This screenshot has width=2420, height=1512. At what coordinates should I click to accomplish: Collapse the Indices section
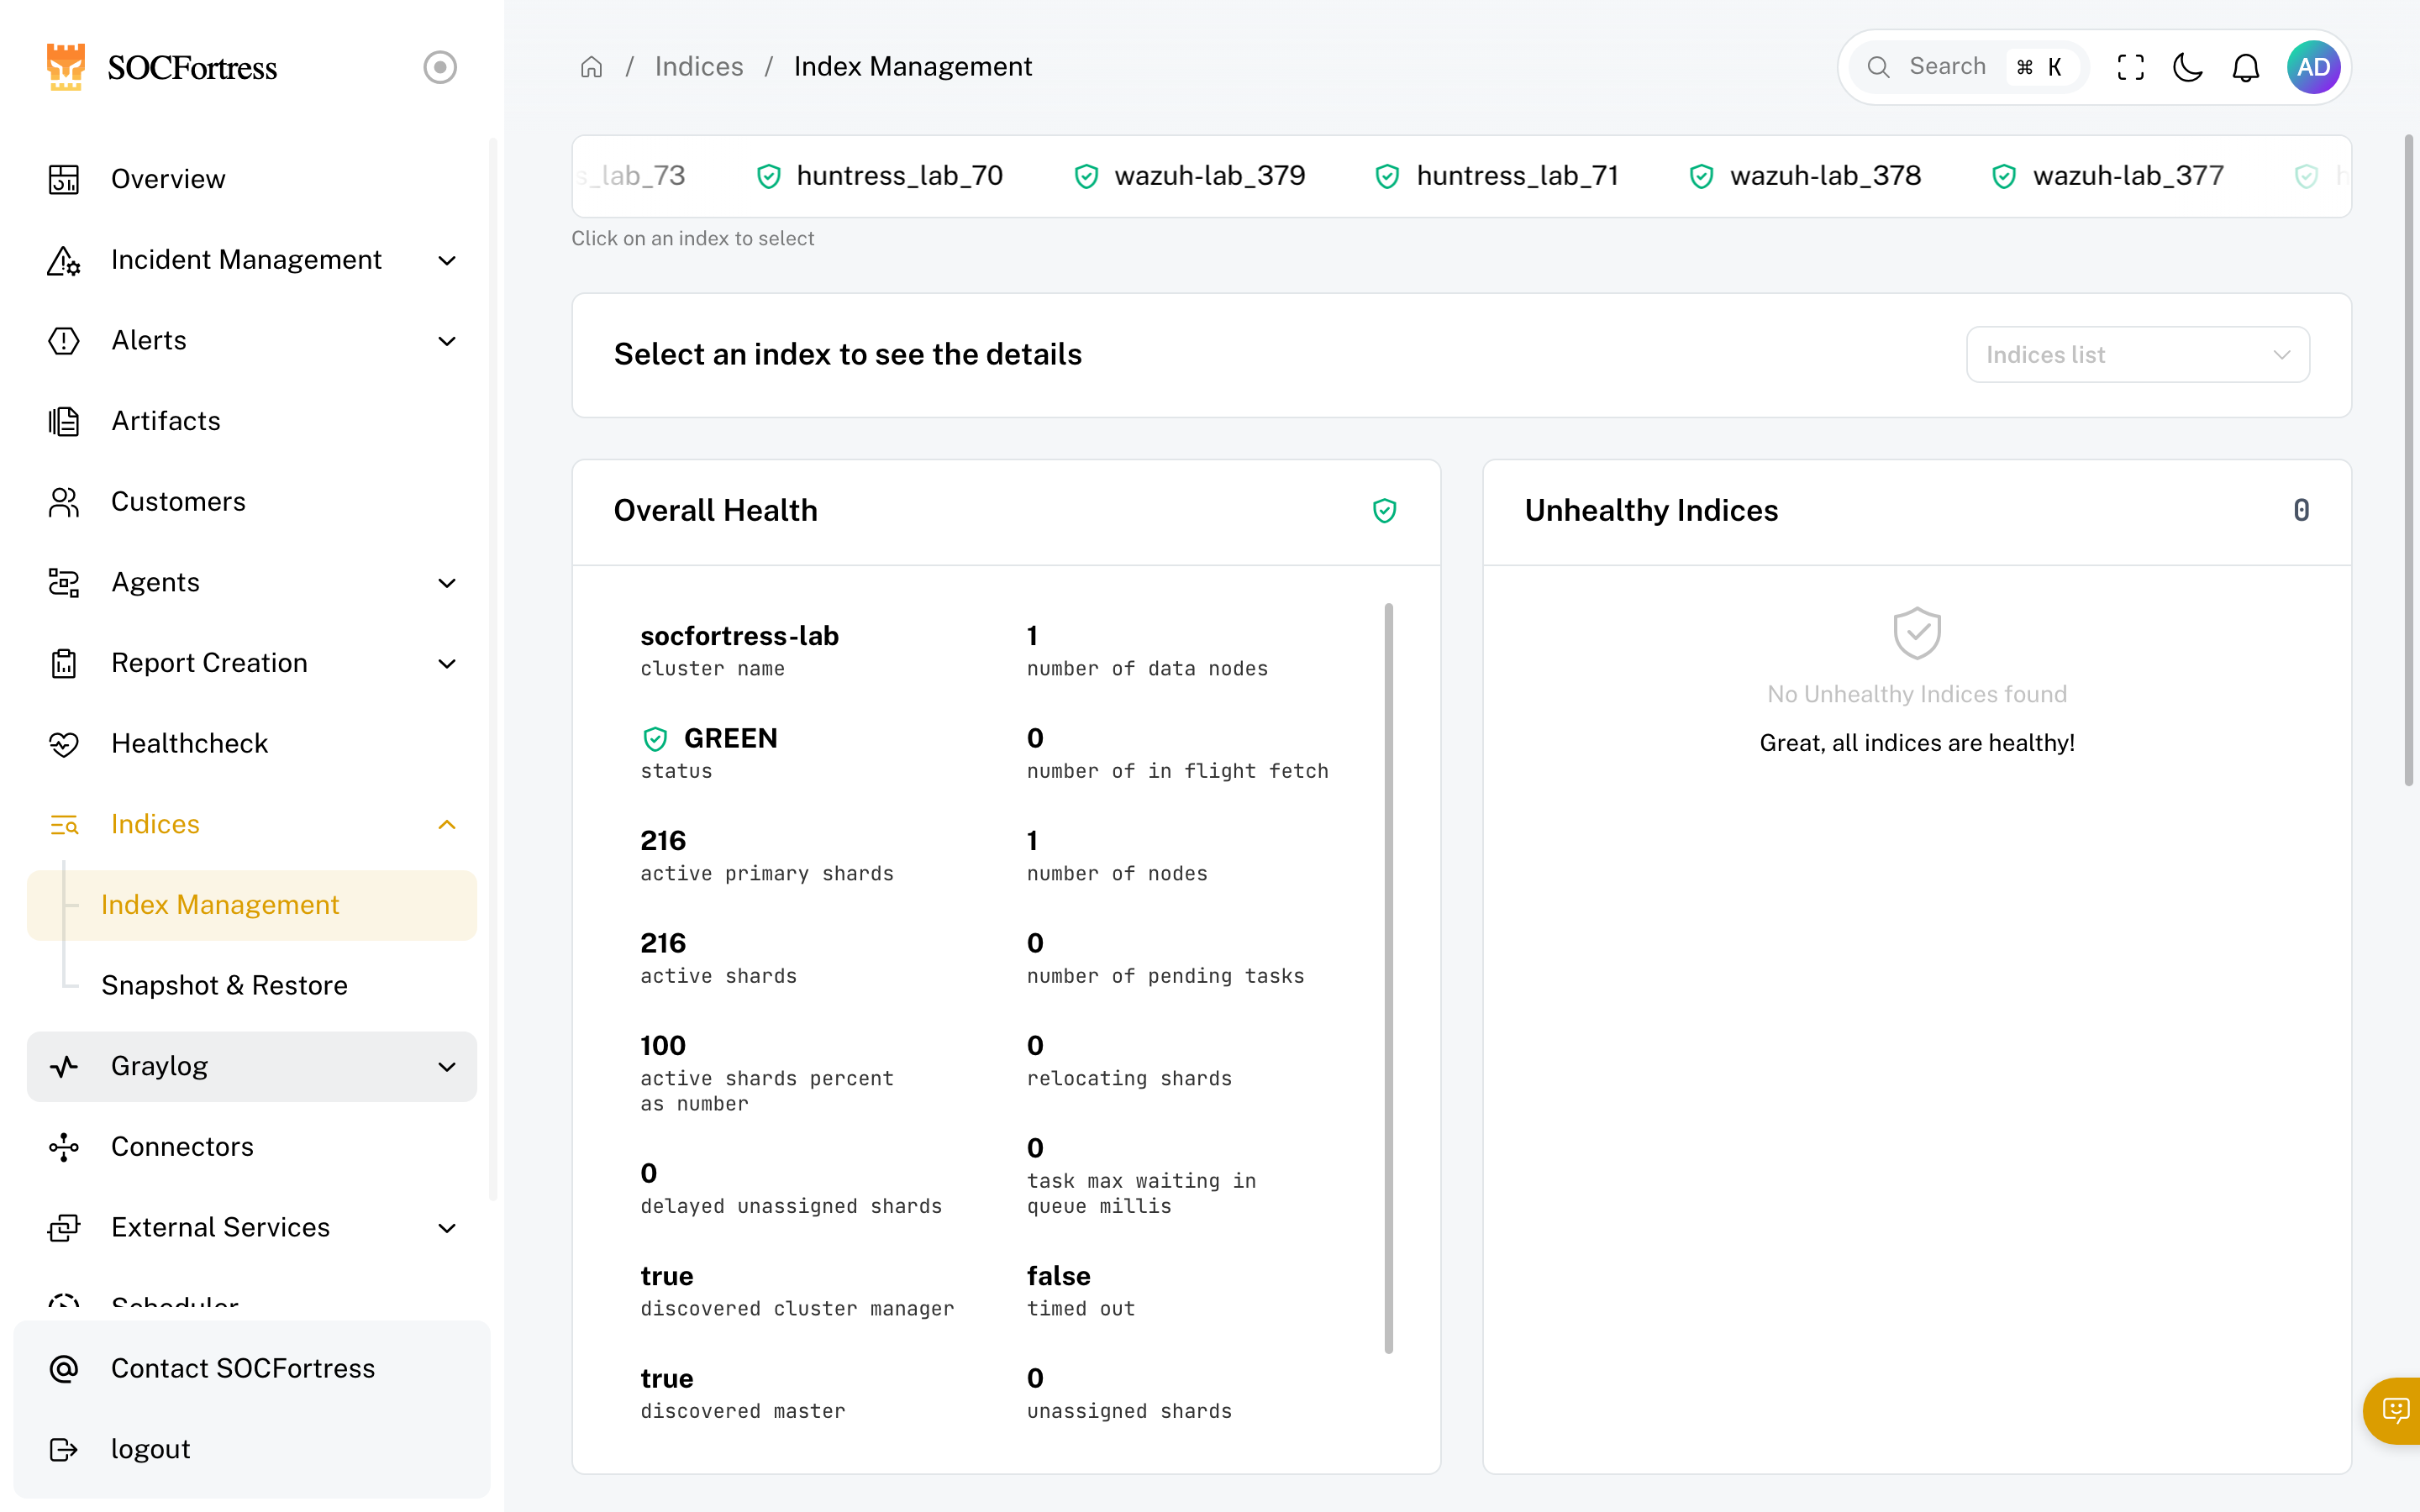(447, 825)
